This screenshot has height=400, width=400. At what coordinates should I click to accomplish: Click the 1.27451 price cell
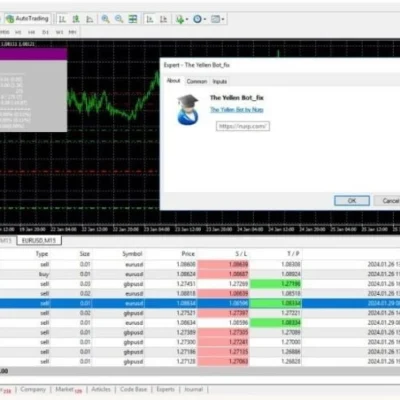coord(186,284)
